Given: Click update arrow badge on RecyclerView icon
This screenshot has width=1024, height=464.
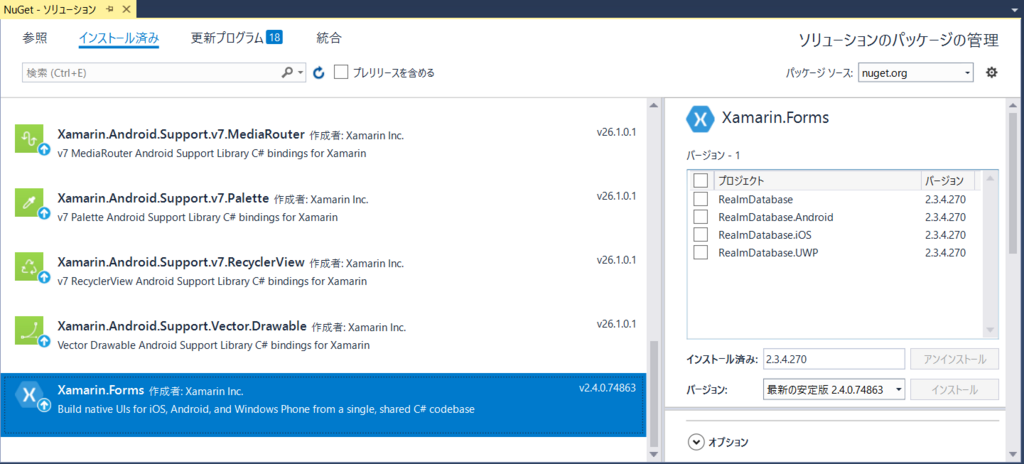Looking at the screenshot, I should pos(44,278).
